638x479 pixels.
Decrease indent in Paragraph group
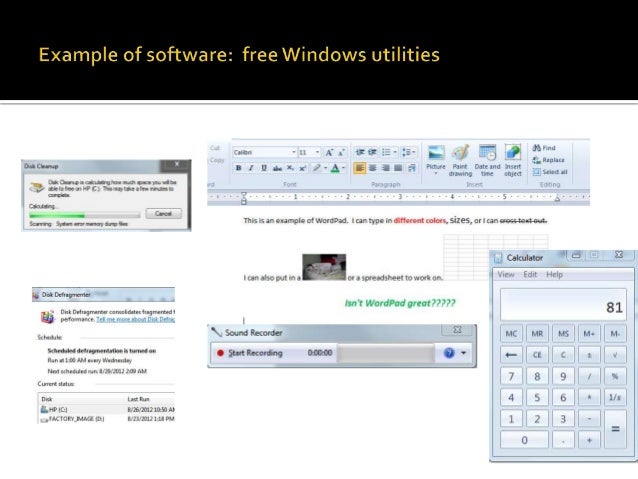[x=360, y=152]
